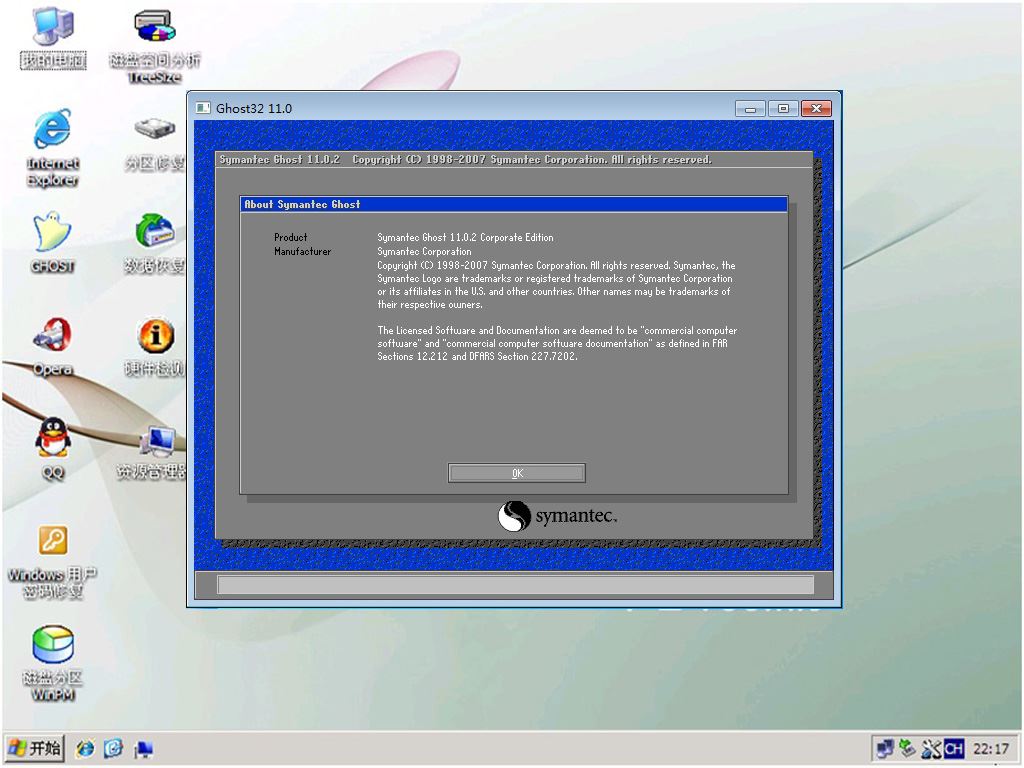Select the 磁盘分区 WinPM desktop icon
This screenshot has width=1024, height=768.
tap(53, 663)
